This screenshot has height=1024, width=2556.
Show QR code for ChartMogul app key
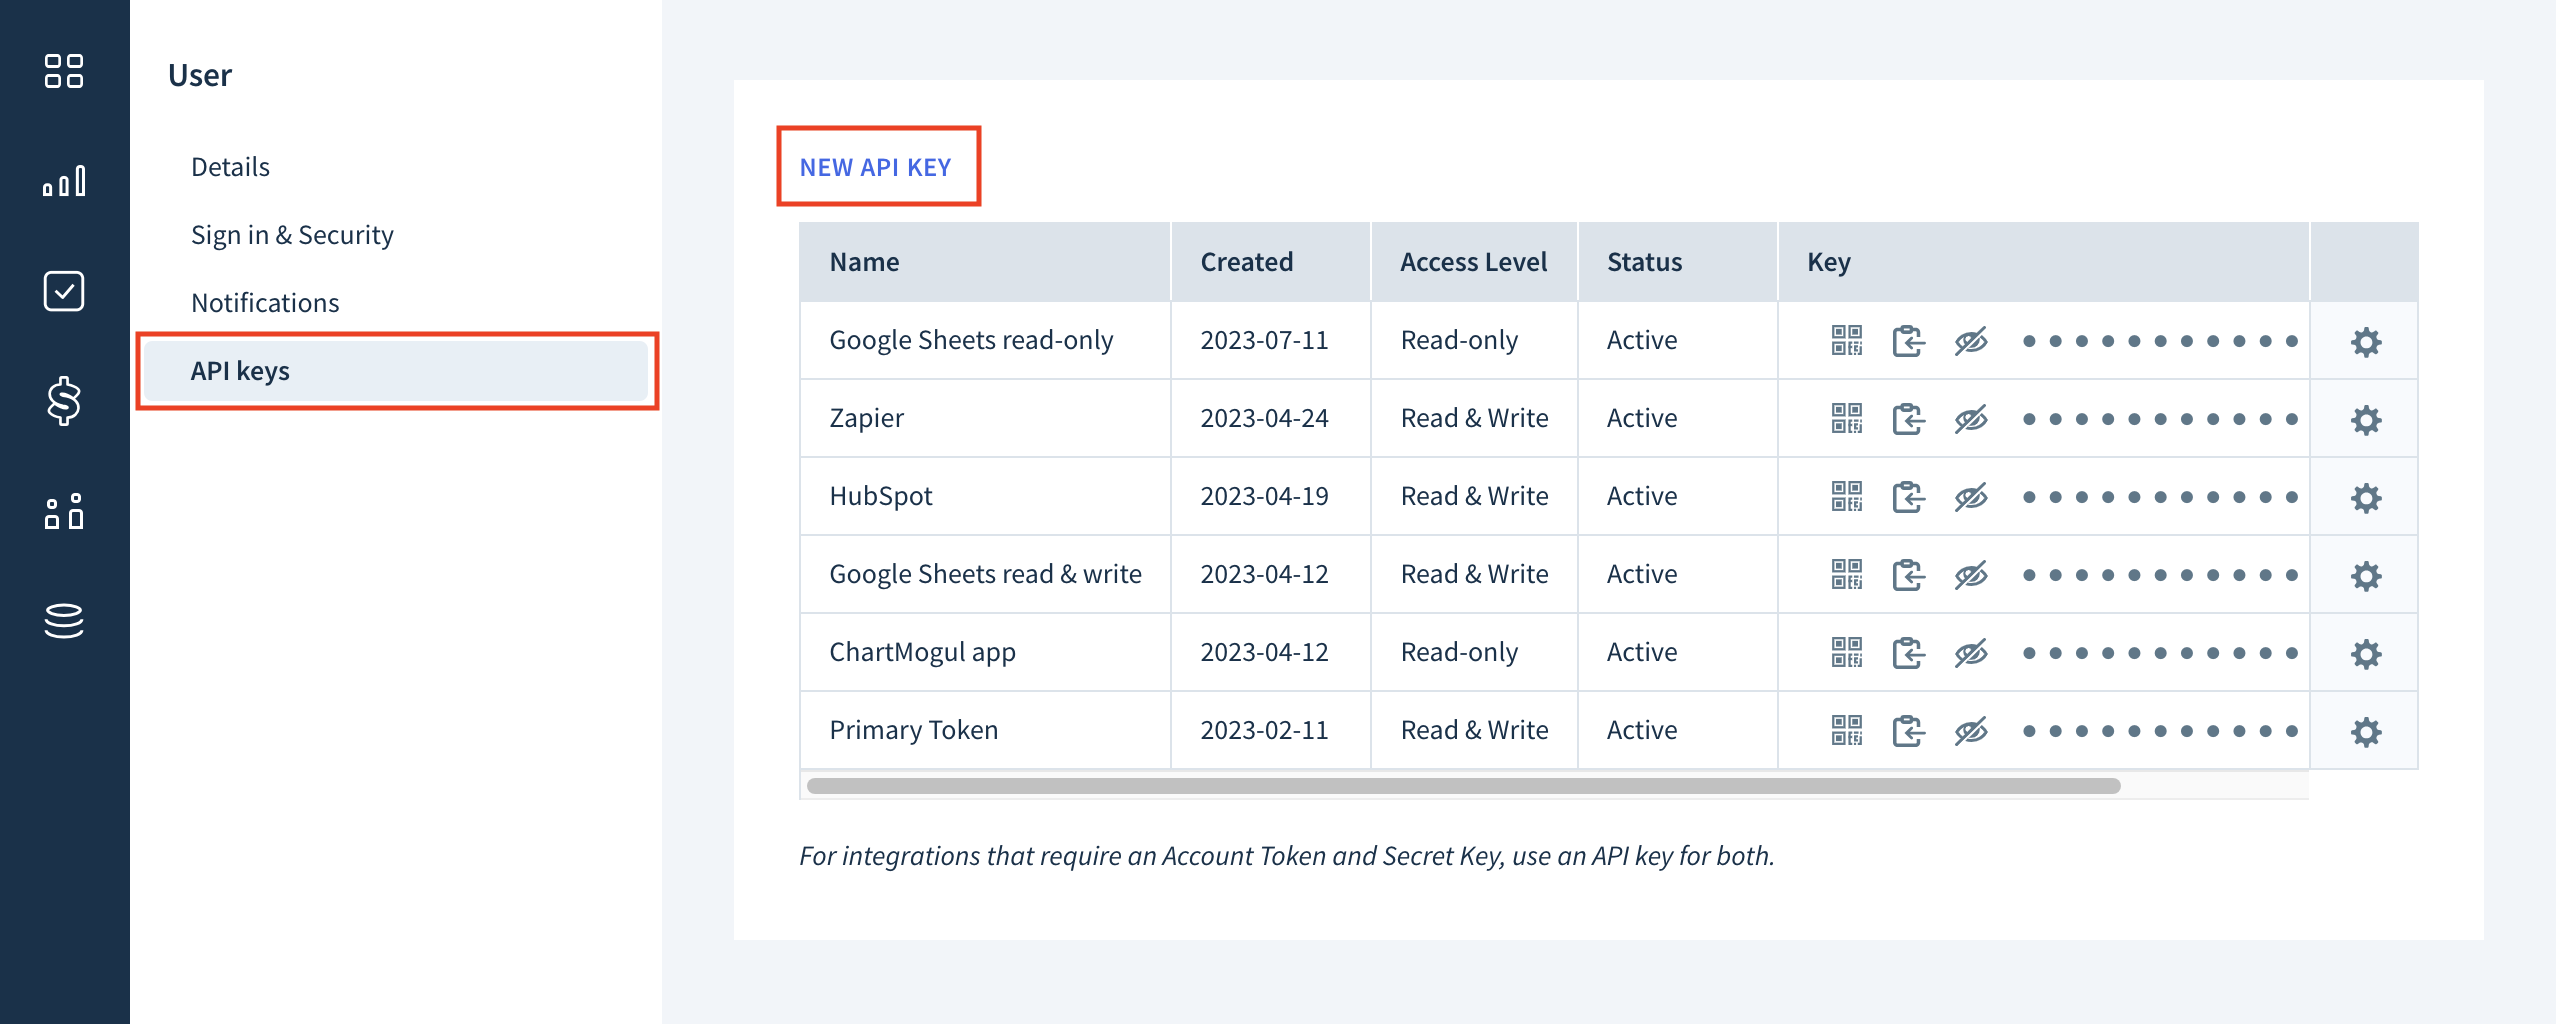point(1846,652)
